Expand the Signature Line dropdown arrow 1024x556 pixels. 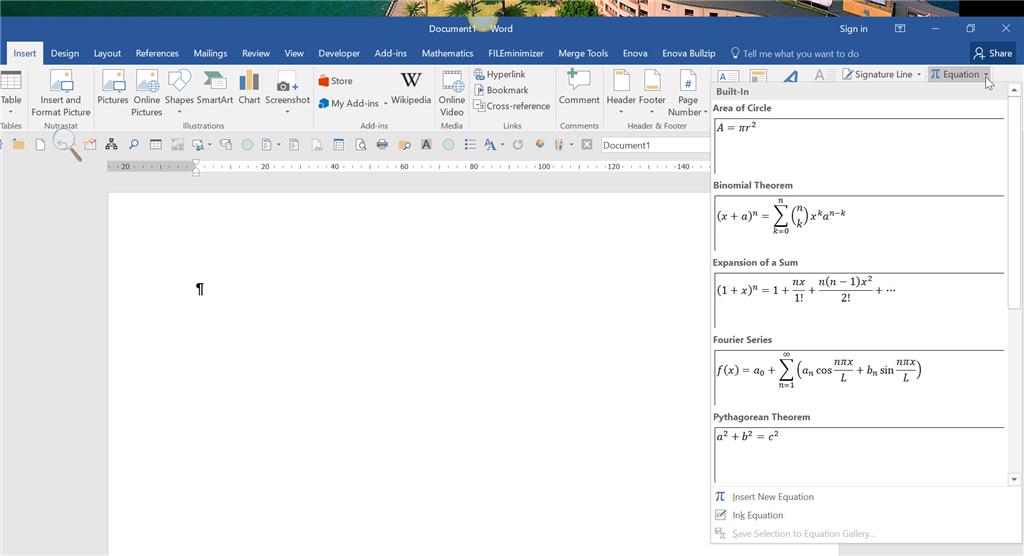tap(919, 74)
